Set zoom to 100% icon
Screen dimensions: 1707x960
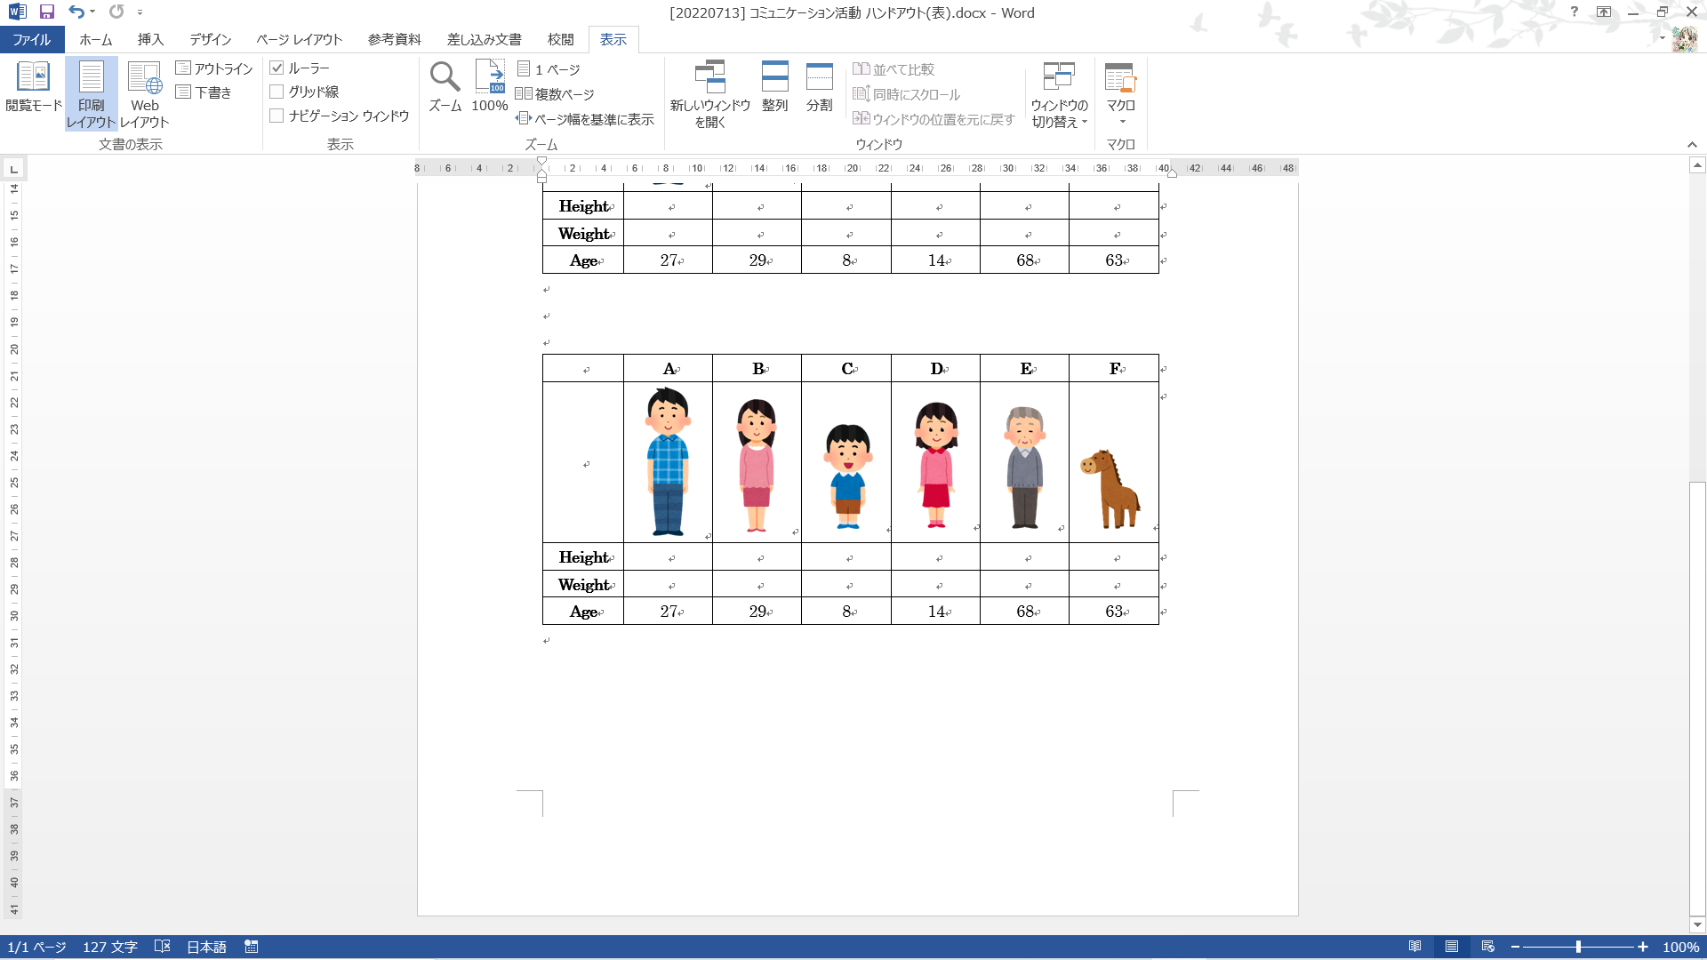click(x=489, y=86)
